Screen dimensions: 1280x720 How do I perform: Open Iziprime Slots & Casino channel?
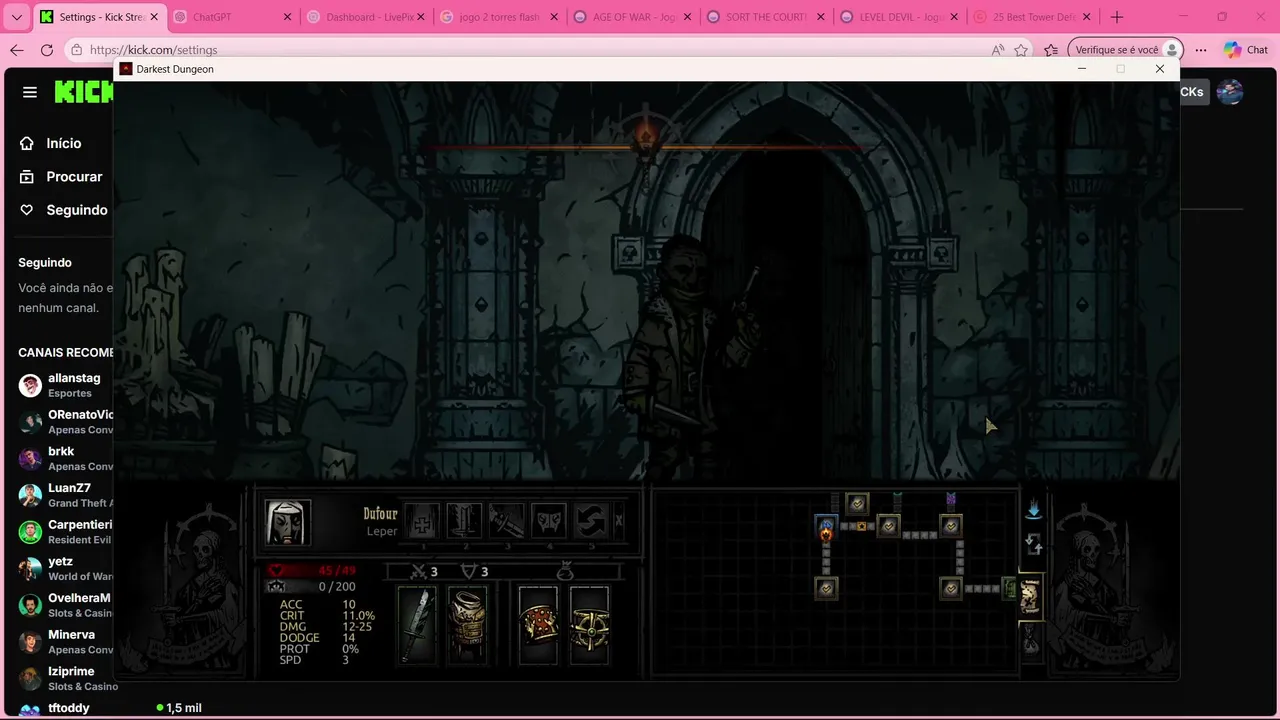click(68, 678)
